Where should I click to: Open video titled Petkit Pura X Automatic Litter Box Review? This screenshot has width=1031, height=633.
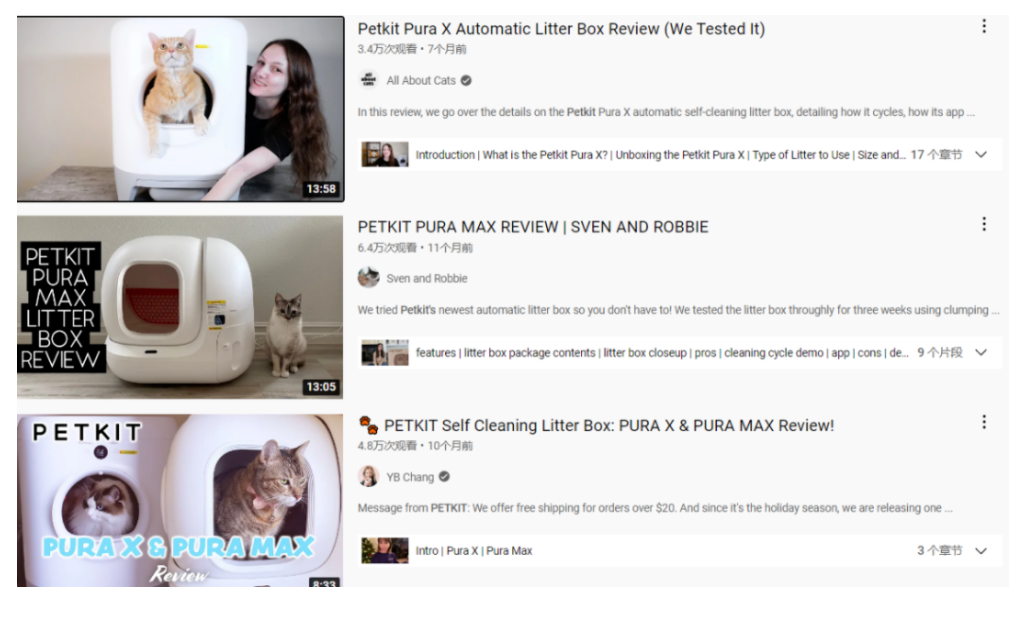pos(561,29)
